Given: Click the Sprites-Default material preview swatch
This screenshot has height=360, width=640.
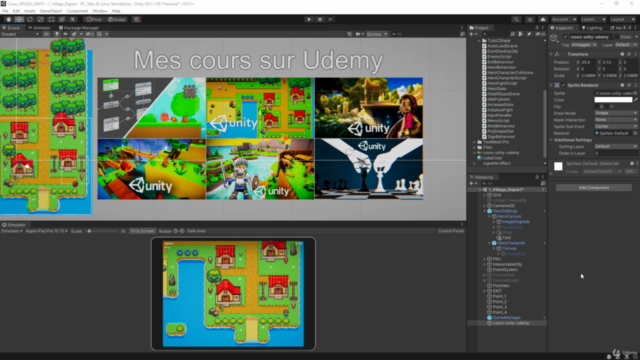Looking at the screenshot, I should 558,166.
